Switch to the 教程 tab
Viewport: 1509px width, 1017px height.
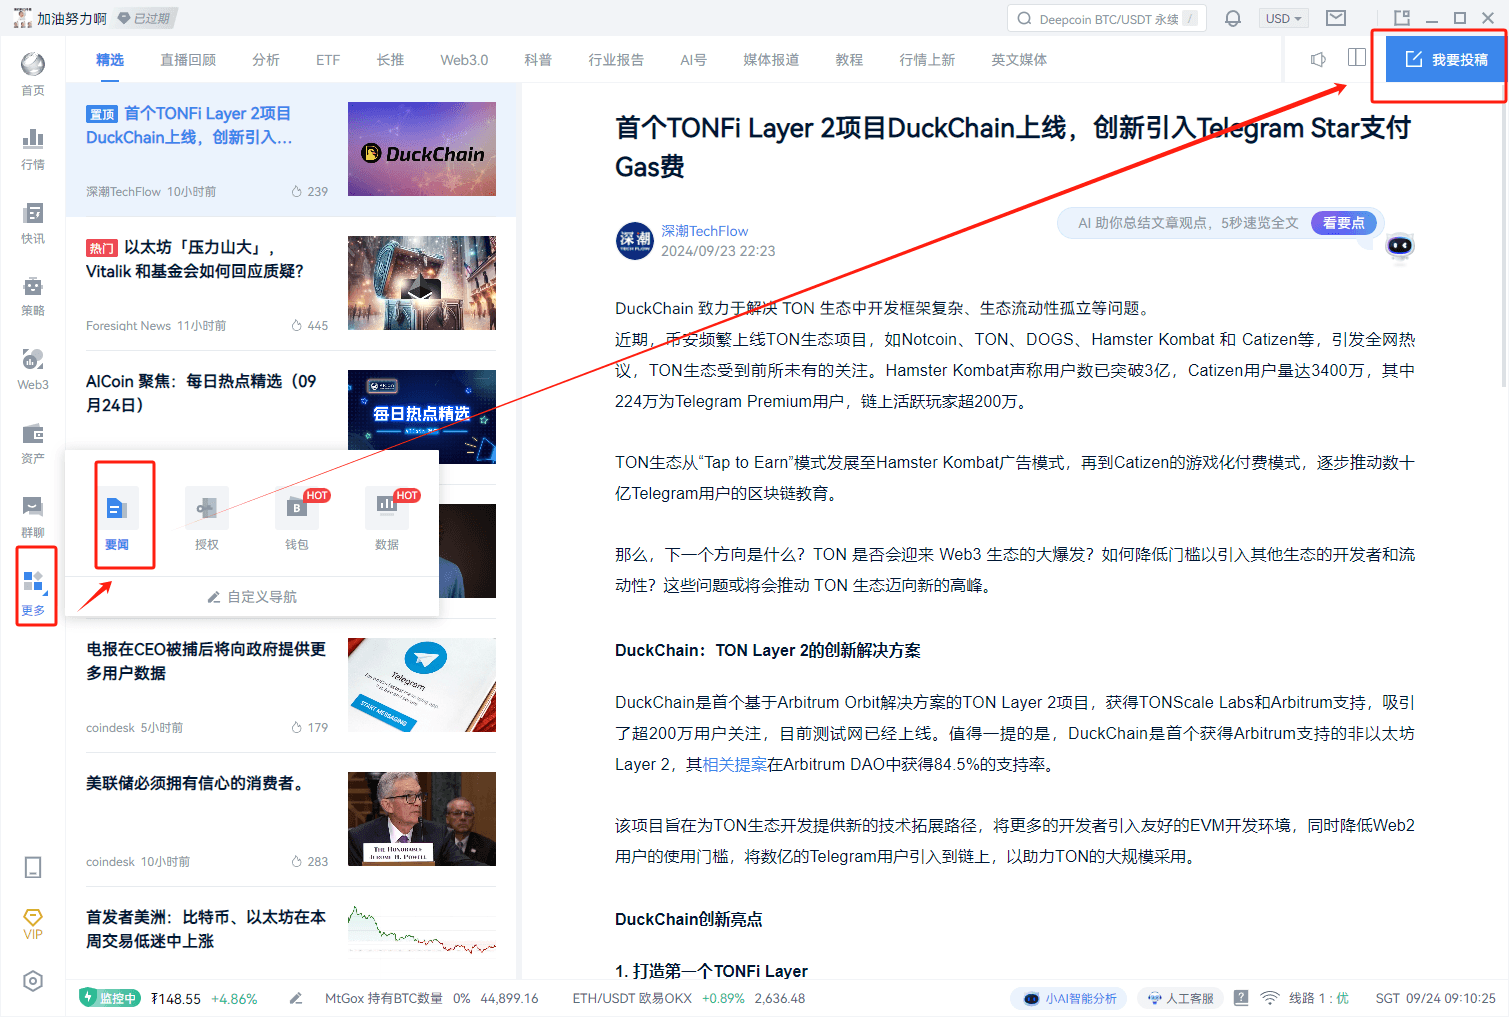[849, 60]
